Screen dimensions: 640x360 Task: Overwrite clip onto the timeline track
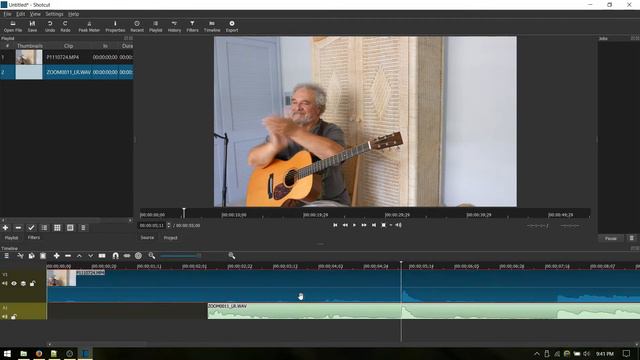102,256
